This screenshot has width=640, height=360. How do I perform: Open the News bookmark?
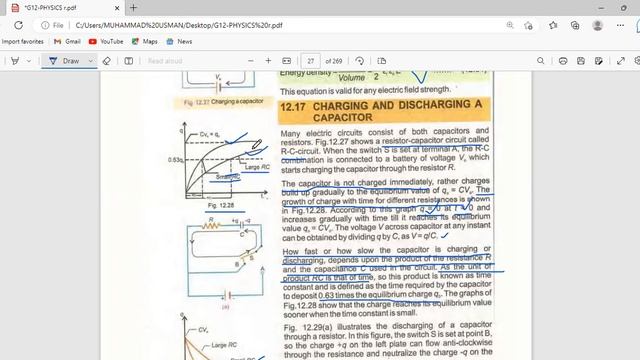179,42
